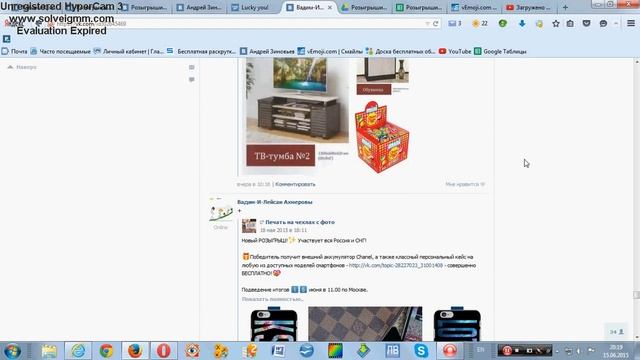The width and height of the screenshot is (640, 360).
Task: Open the YouTube 'Загружено' browser tab
Action: point(529,7)
